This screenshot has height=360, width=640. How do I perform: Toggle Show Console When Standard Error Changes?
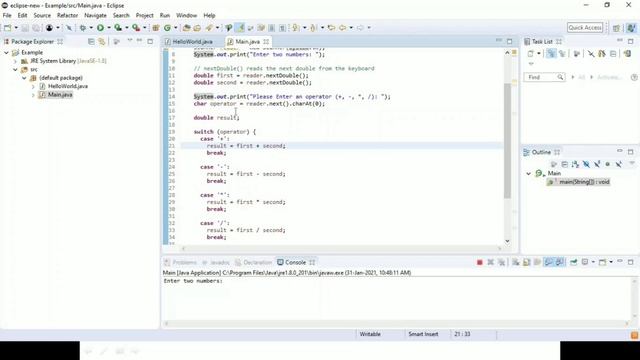(x=560, y=262)
